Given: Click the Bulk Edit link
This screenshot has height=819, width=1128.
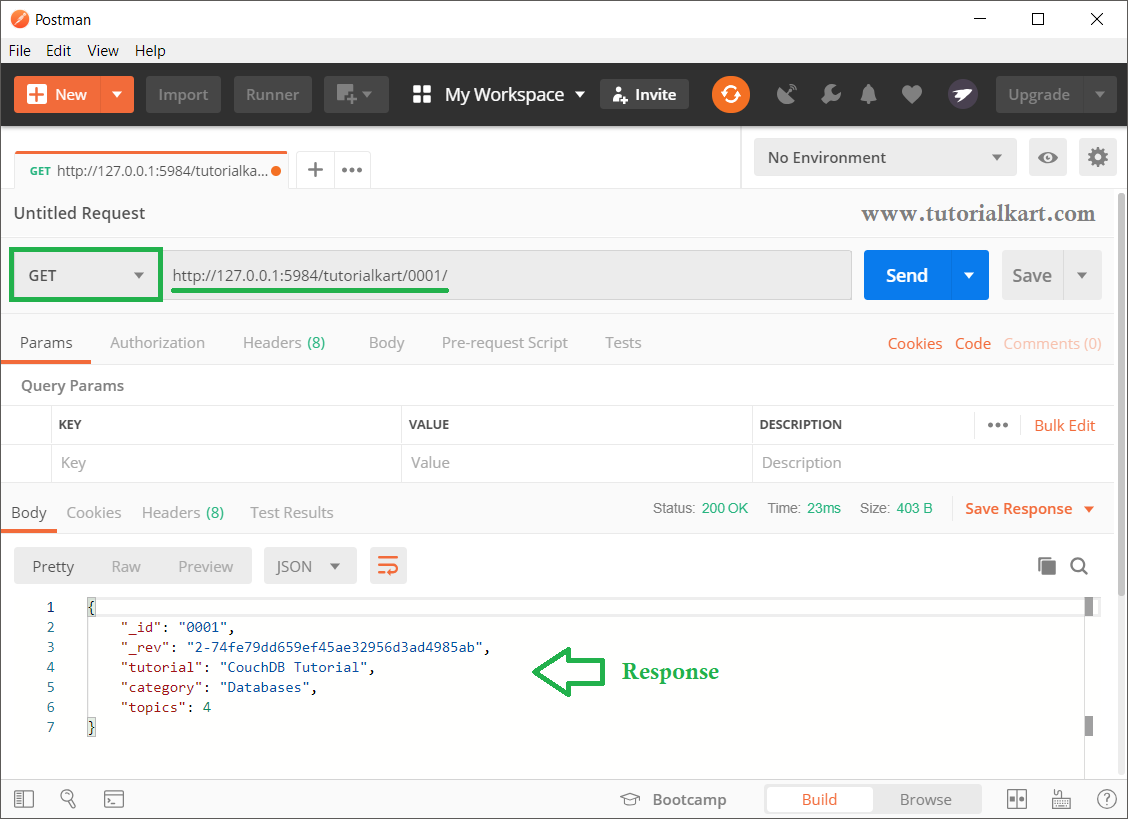Looking at the screenshot, I should pyautogui.click(x=1064, y=425).
